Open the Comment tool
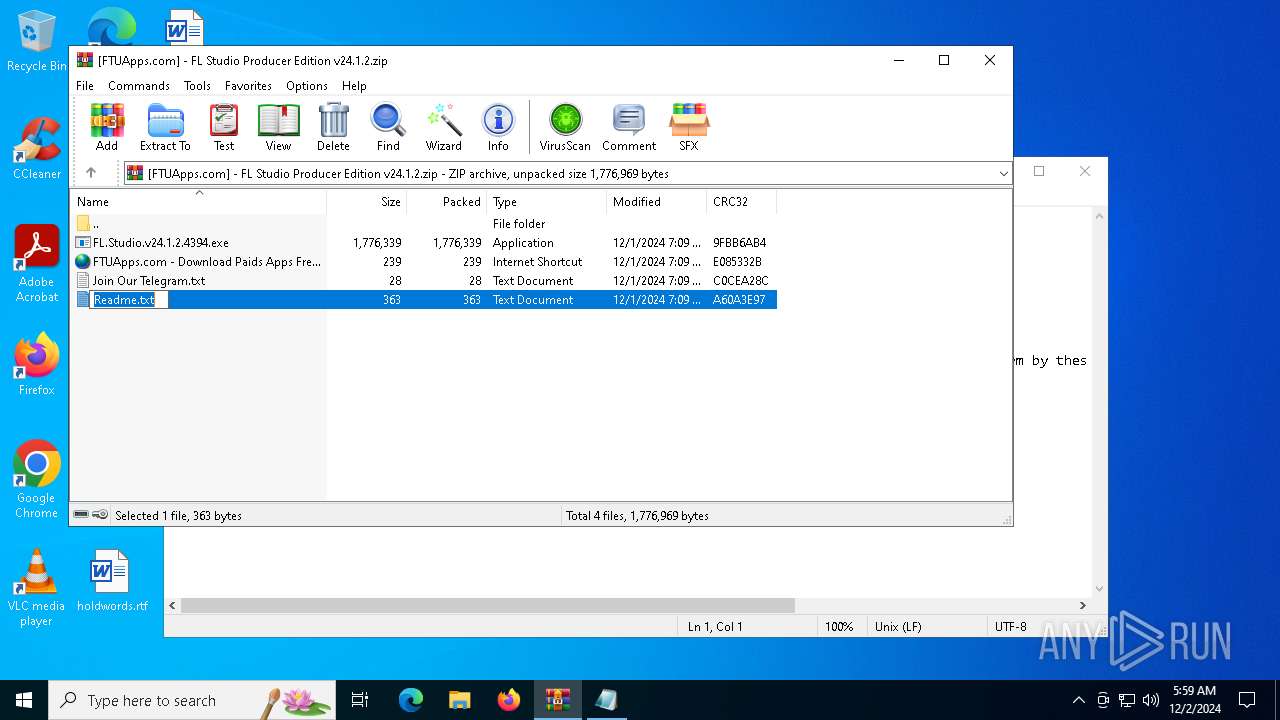 click(x=629, y=127)
